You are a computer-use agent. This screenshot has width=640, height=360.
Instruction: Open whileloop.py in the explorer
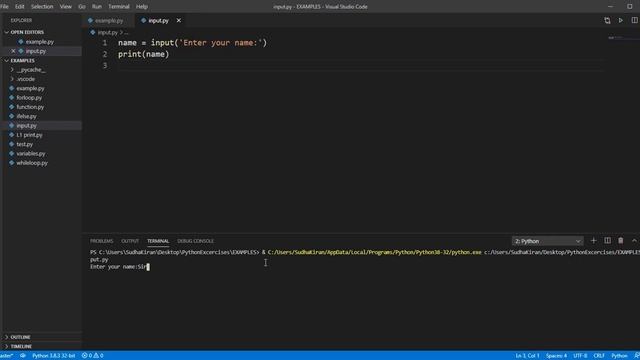click(x=32, y=163)
